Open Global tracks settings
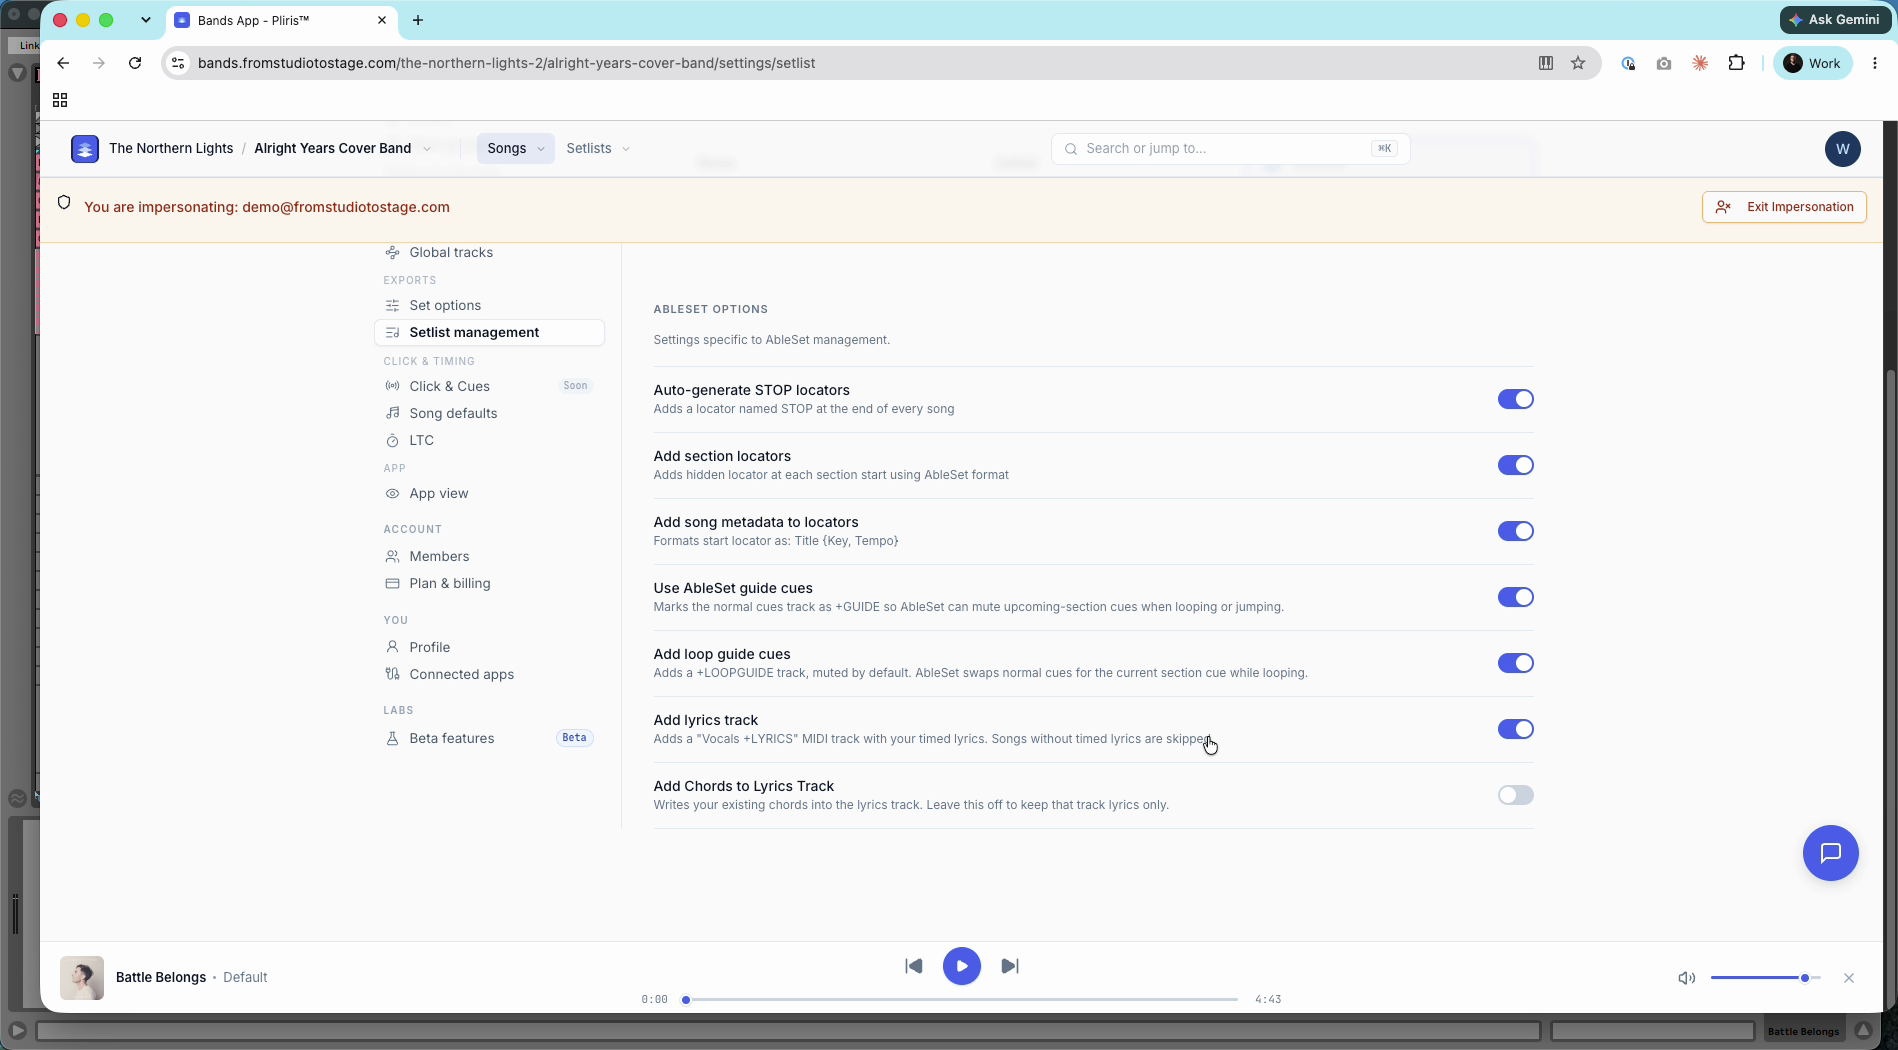Viewport: 1898px width, 1050px height. click(x=451, y=252)
